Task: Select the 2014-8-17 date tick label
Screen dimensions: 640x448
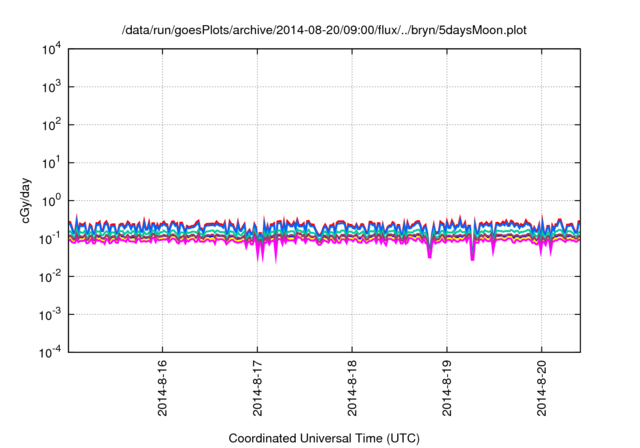Action: [x=257, y=387]
